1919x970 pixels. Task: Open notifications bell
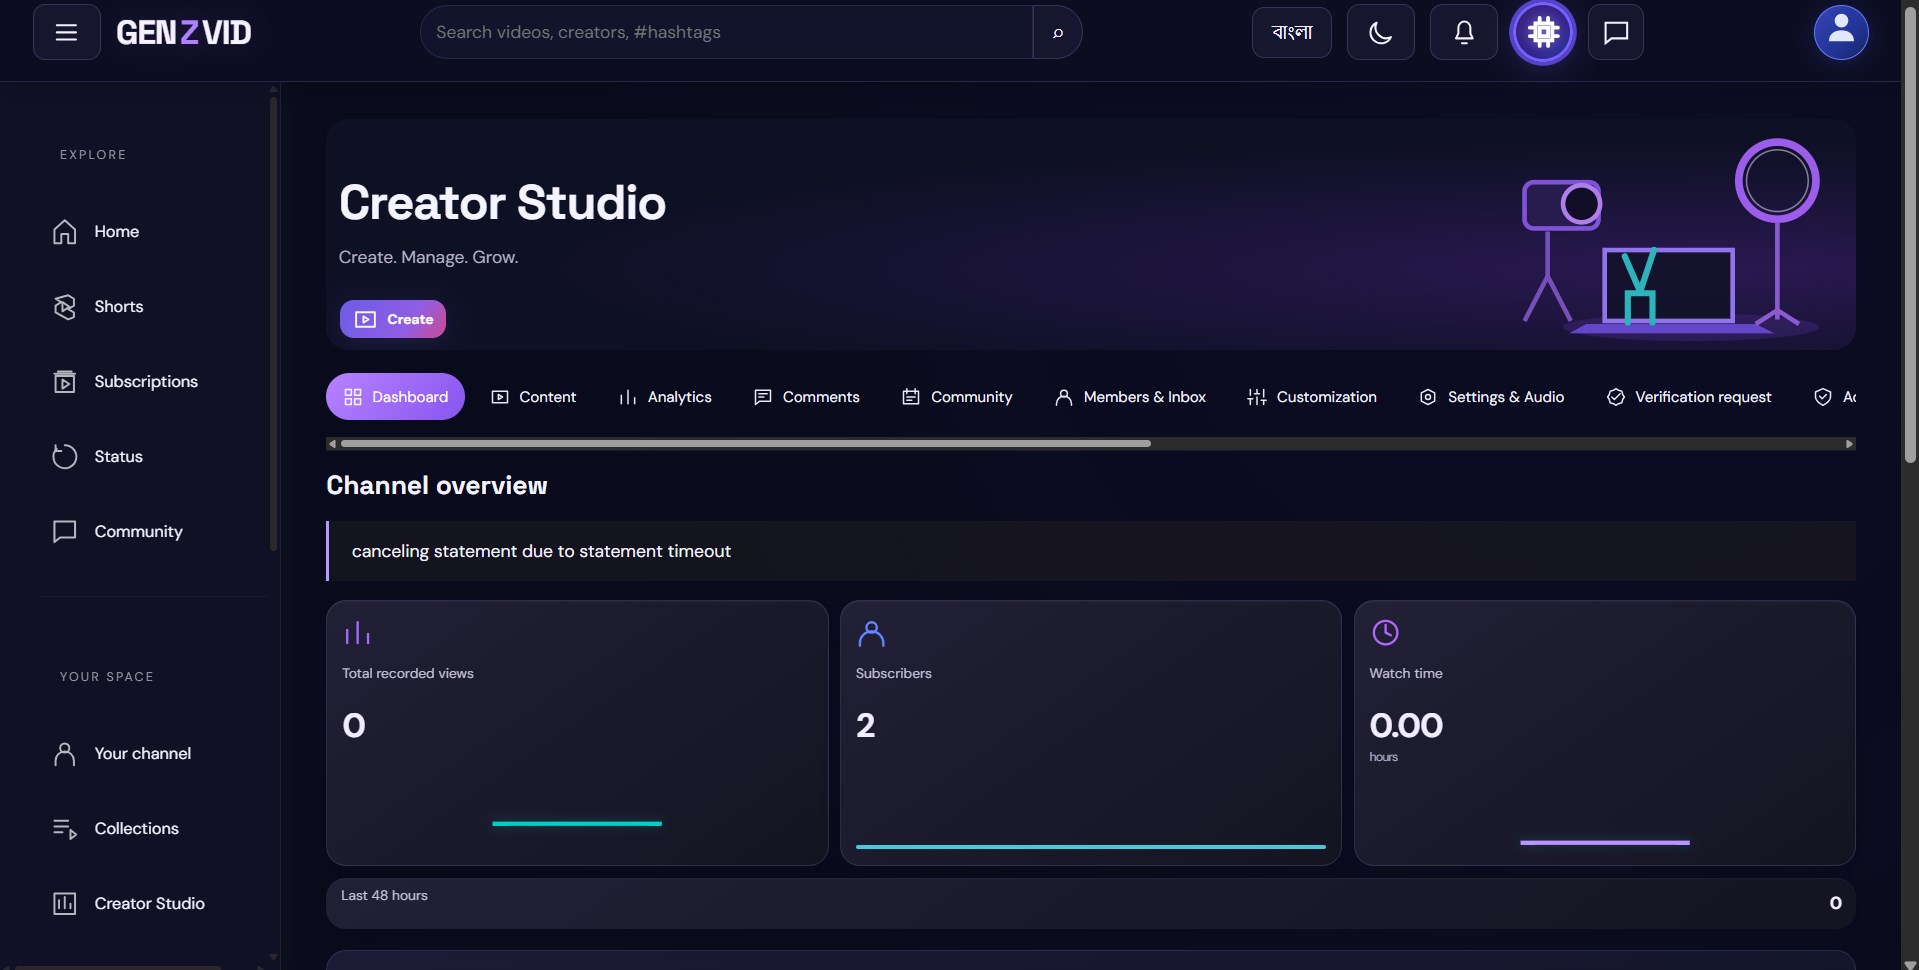1463,32
